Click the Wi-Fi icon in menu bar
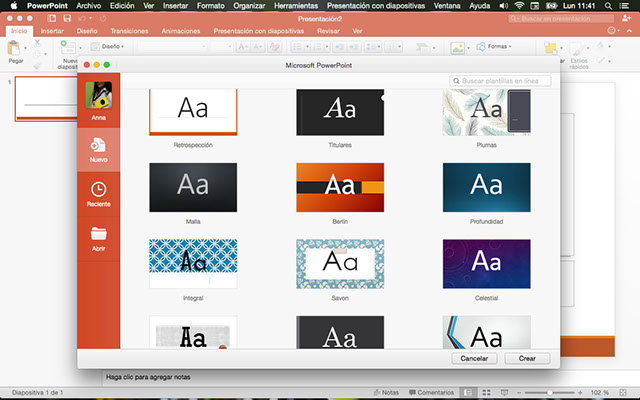Image resolution: width=640 pixels, height=400 pixels. (x=519, y=6)
